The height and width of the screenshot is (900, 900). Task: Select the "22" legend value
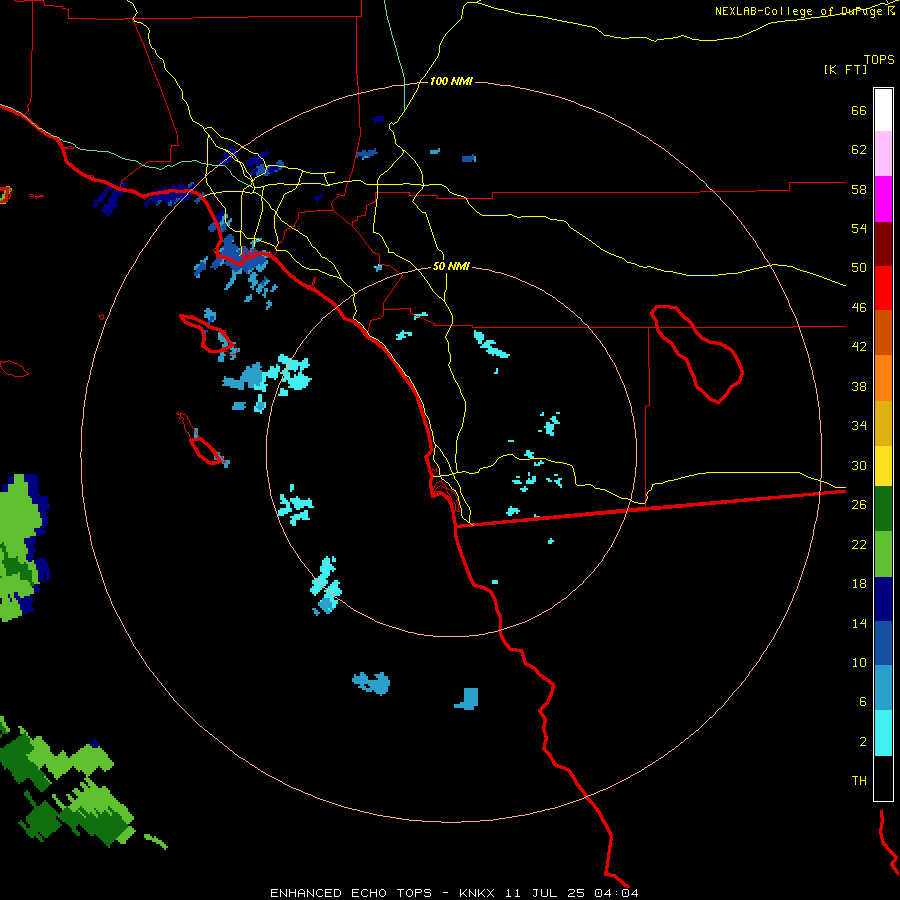(x=859, y=544)
